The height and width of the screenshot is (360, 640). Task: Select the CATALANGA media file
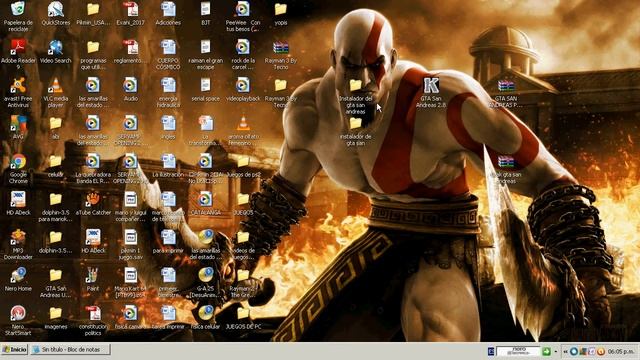(206, 203)
